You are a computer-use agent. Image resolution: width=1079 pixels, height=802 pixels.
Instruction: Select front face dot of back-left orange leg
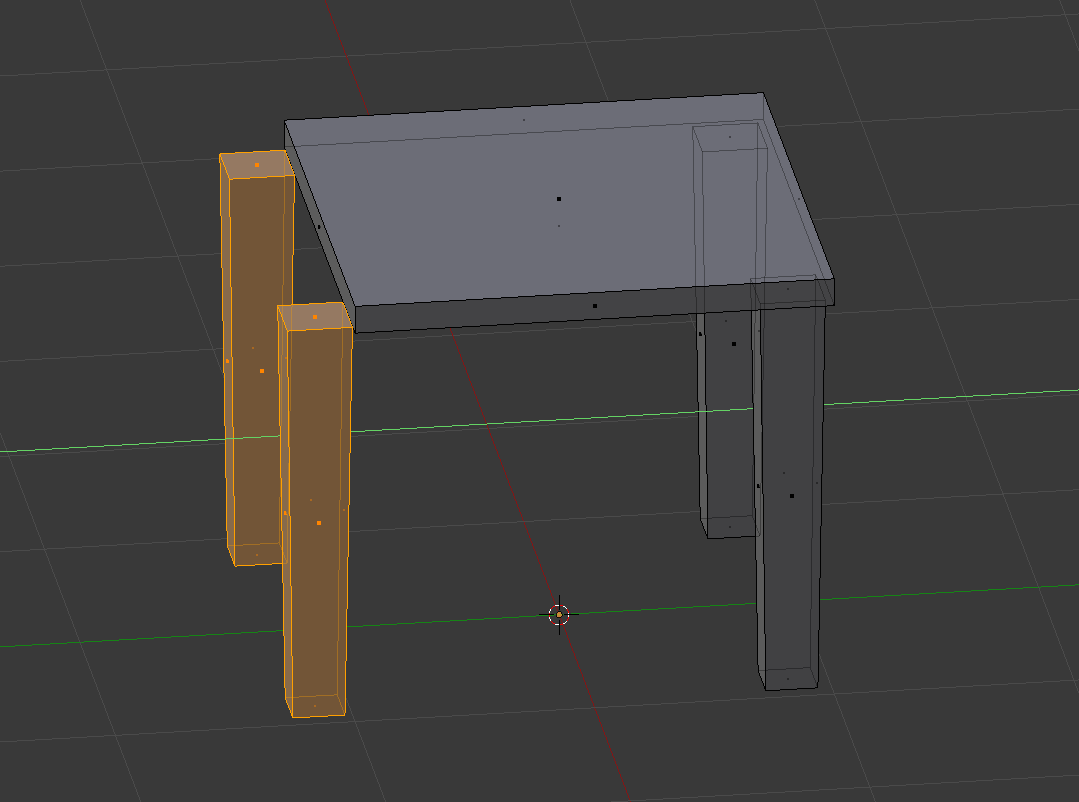pos(262,371)
